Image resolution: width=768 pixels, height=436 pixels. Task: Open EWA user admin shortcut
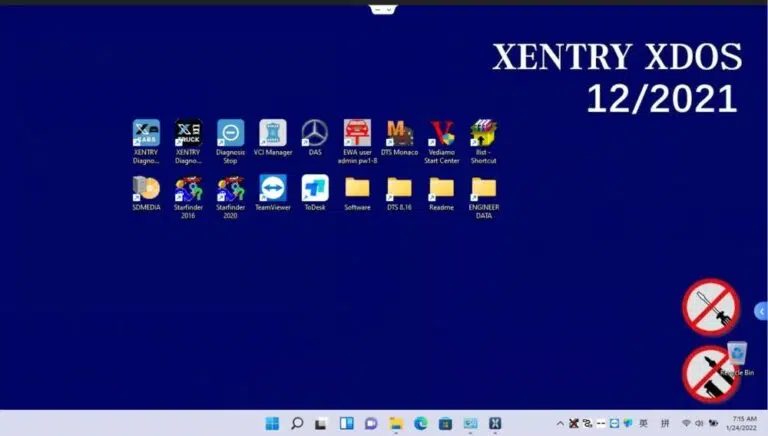point(357,133)
